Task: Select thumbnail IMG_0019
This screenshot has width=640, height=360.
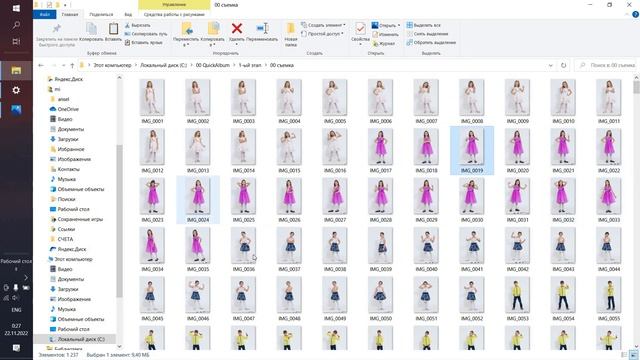Action: (x=472, y=150)
